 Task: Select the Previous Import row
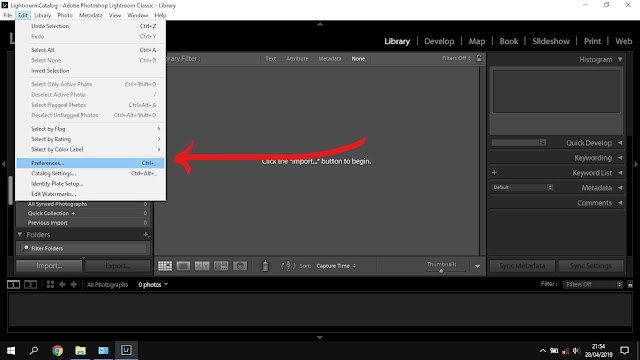(x=83, y=223)
